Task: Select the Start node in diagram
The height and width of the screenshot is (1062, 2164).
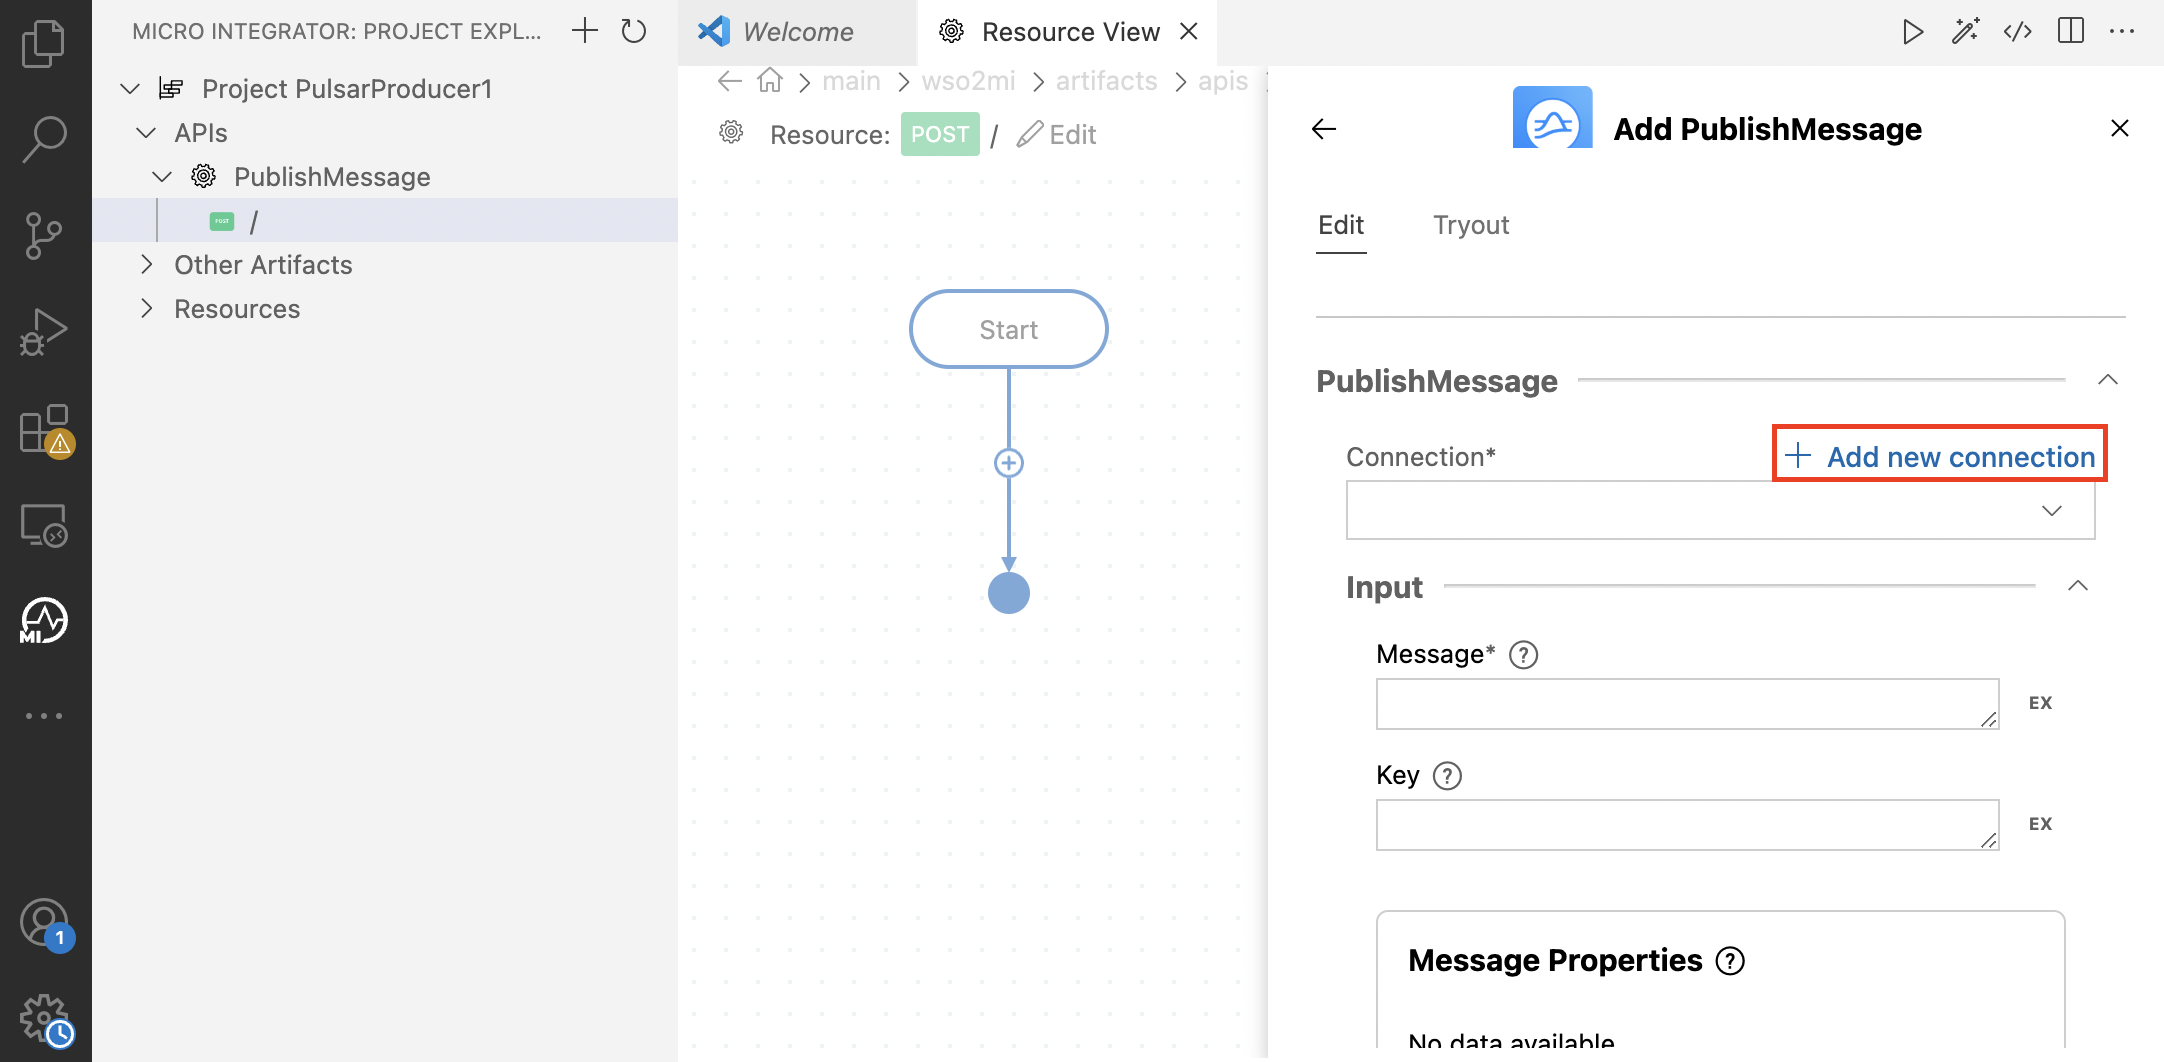Action: click(1009, 330)
